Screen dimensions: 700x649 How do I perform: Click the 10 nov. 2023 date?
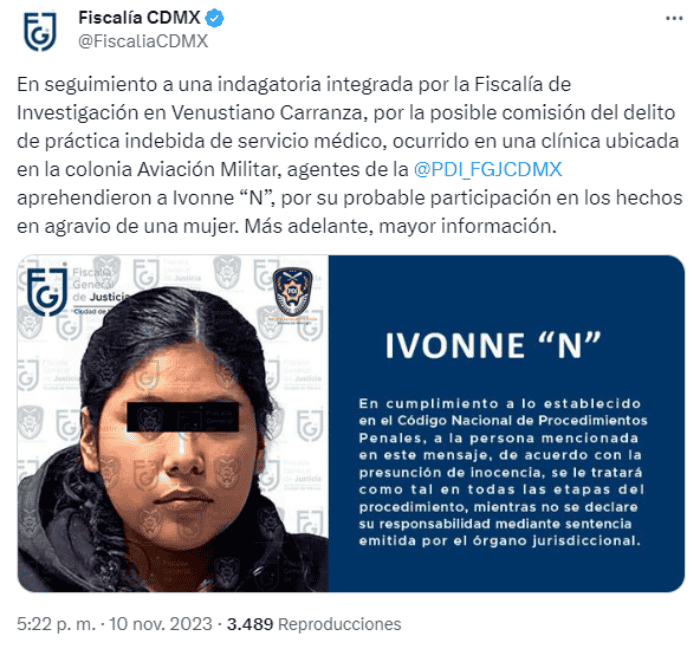coord(160,624)
